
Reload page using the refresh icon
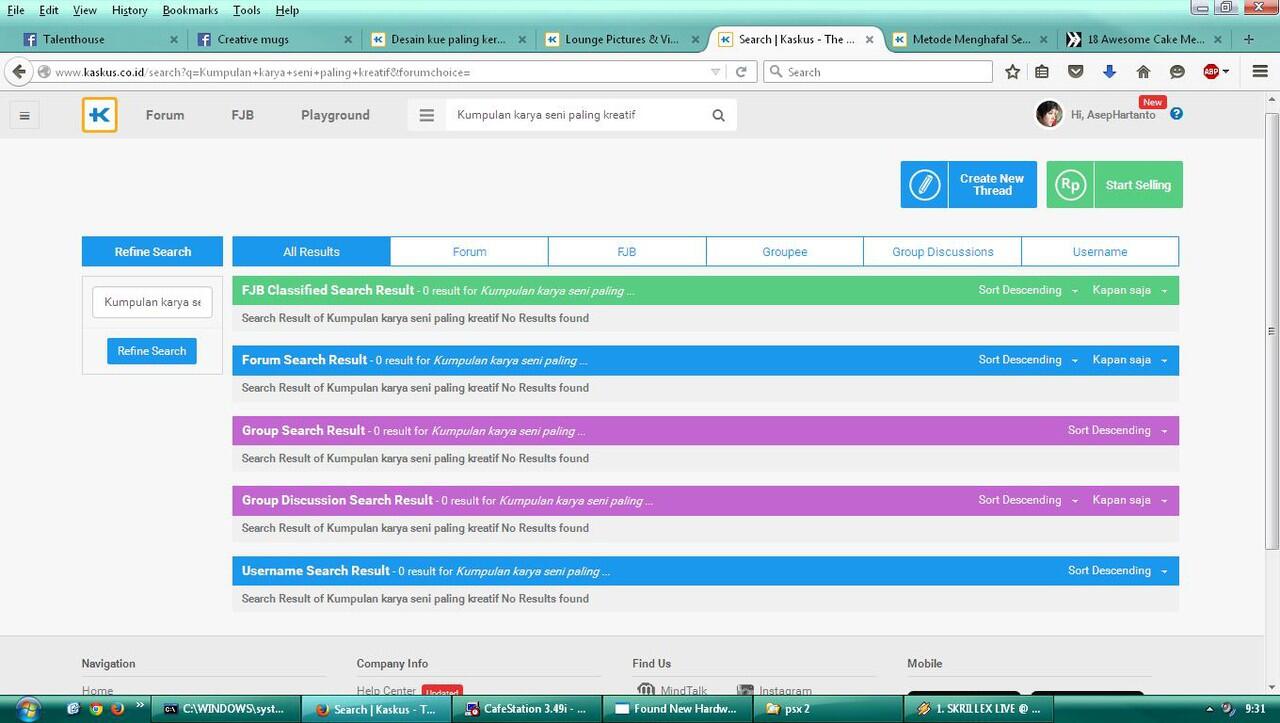(741, 72)
